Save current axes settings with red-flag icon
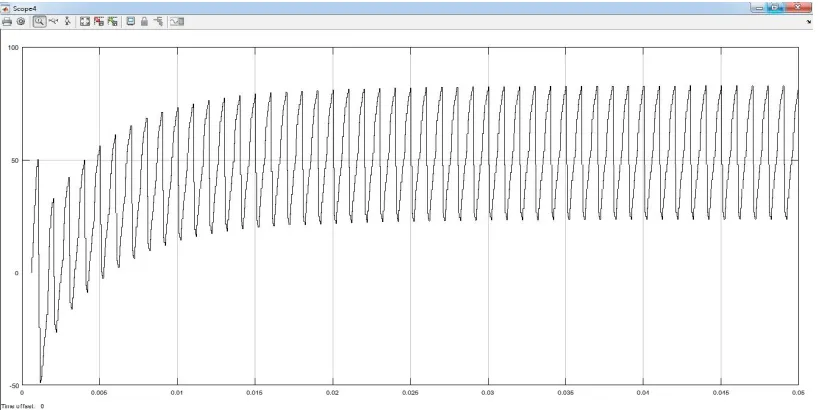This screenshot has width=818, height=410. tap(99, 21)
